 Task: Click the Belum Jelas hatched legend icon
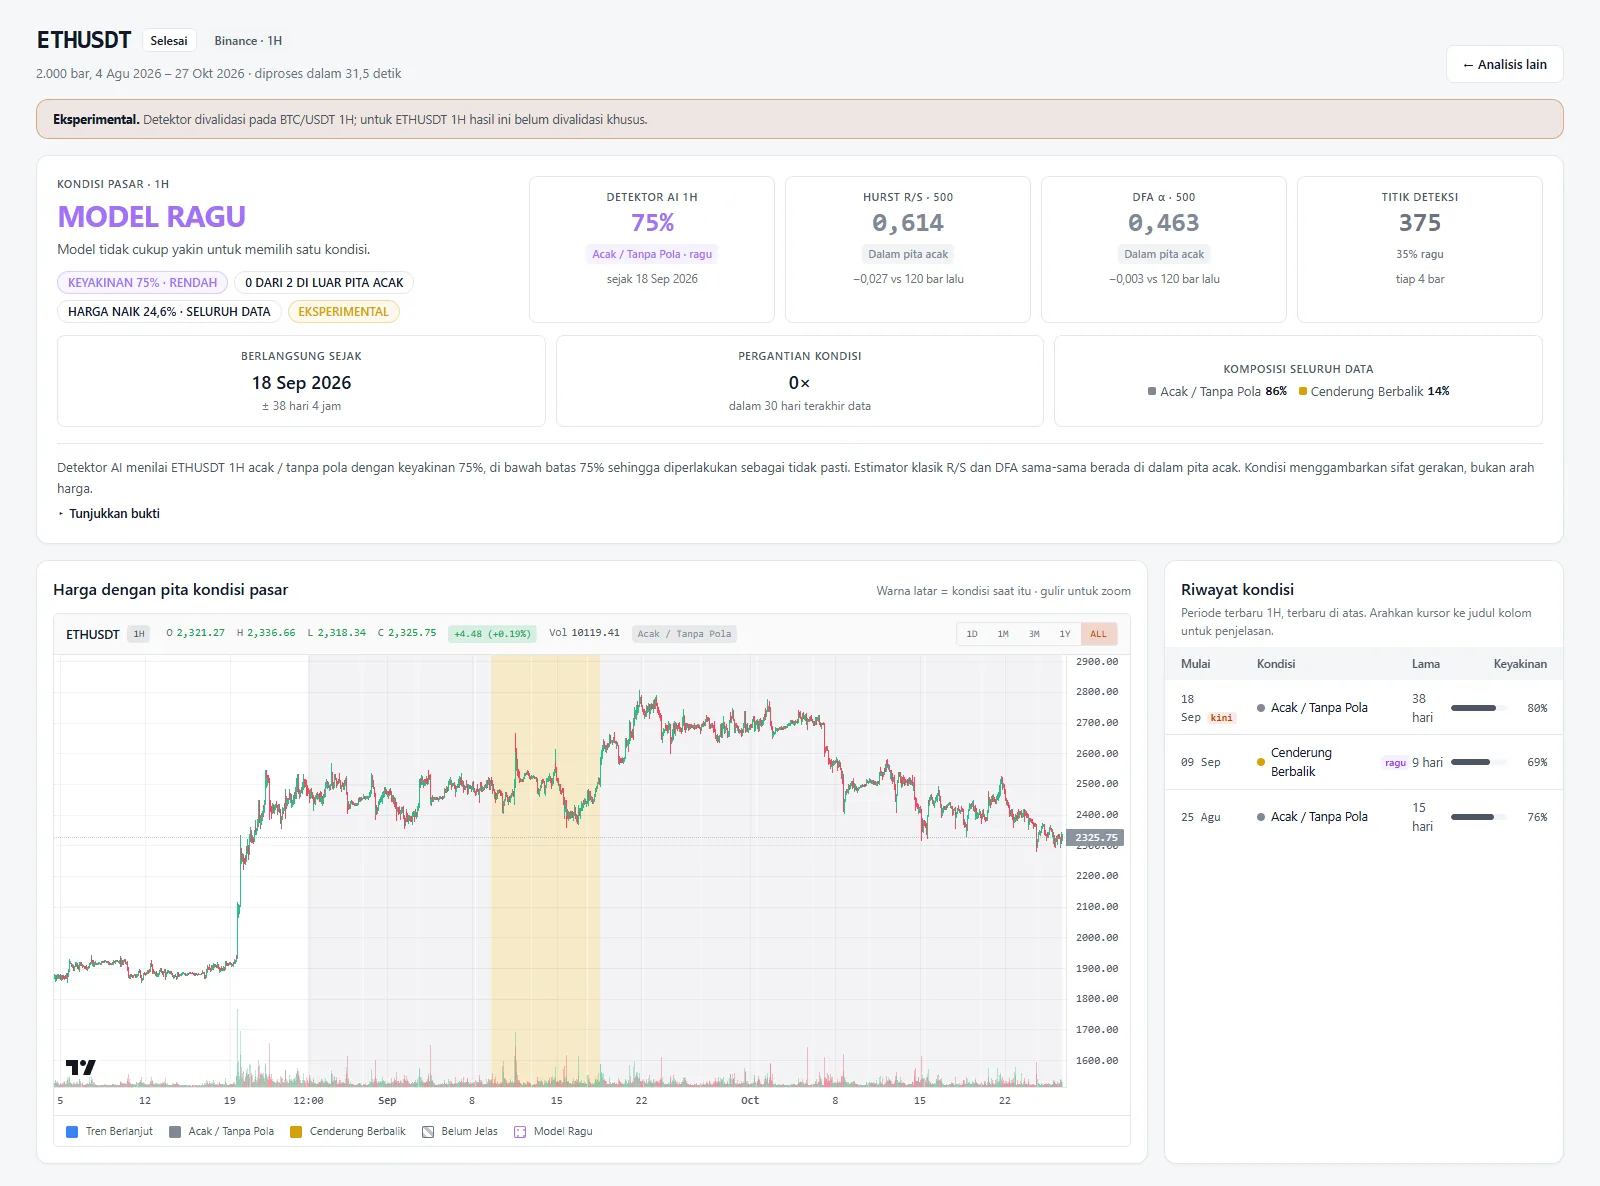tap(428, 1132)
